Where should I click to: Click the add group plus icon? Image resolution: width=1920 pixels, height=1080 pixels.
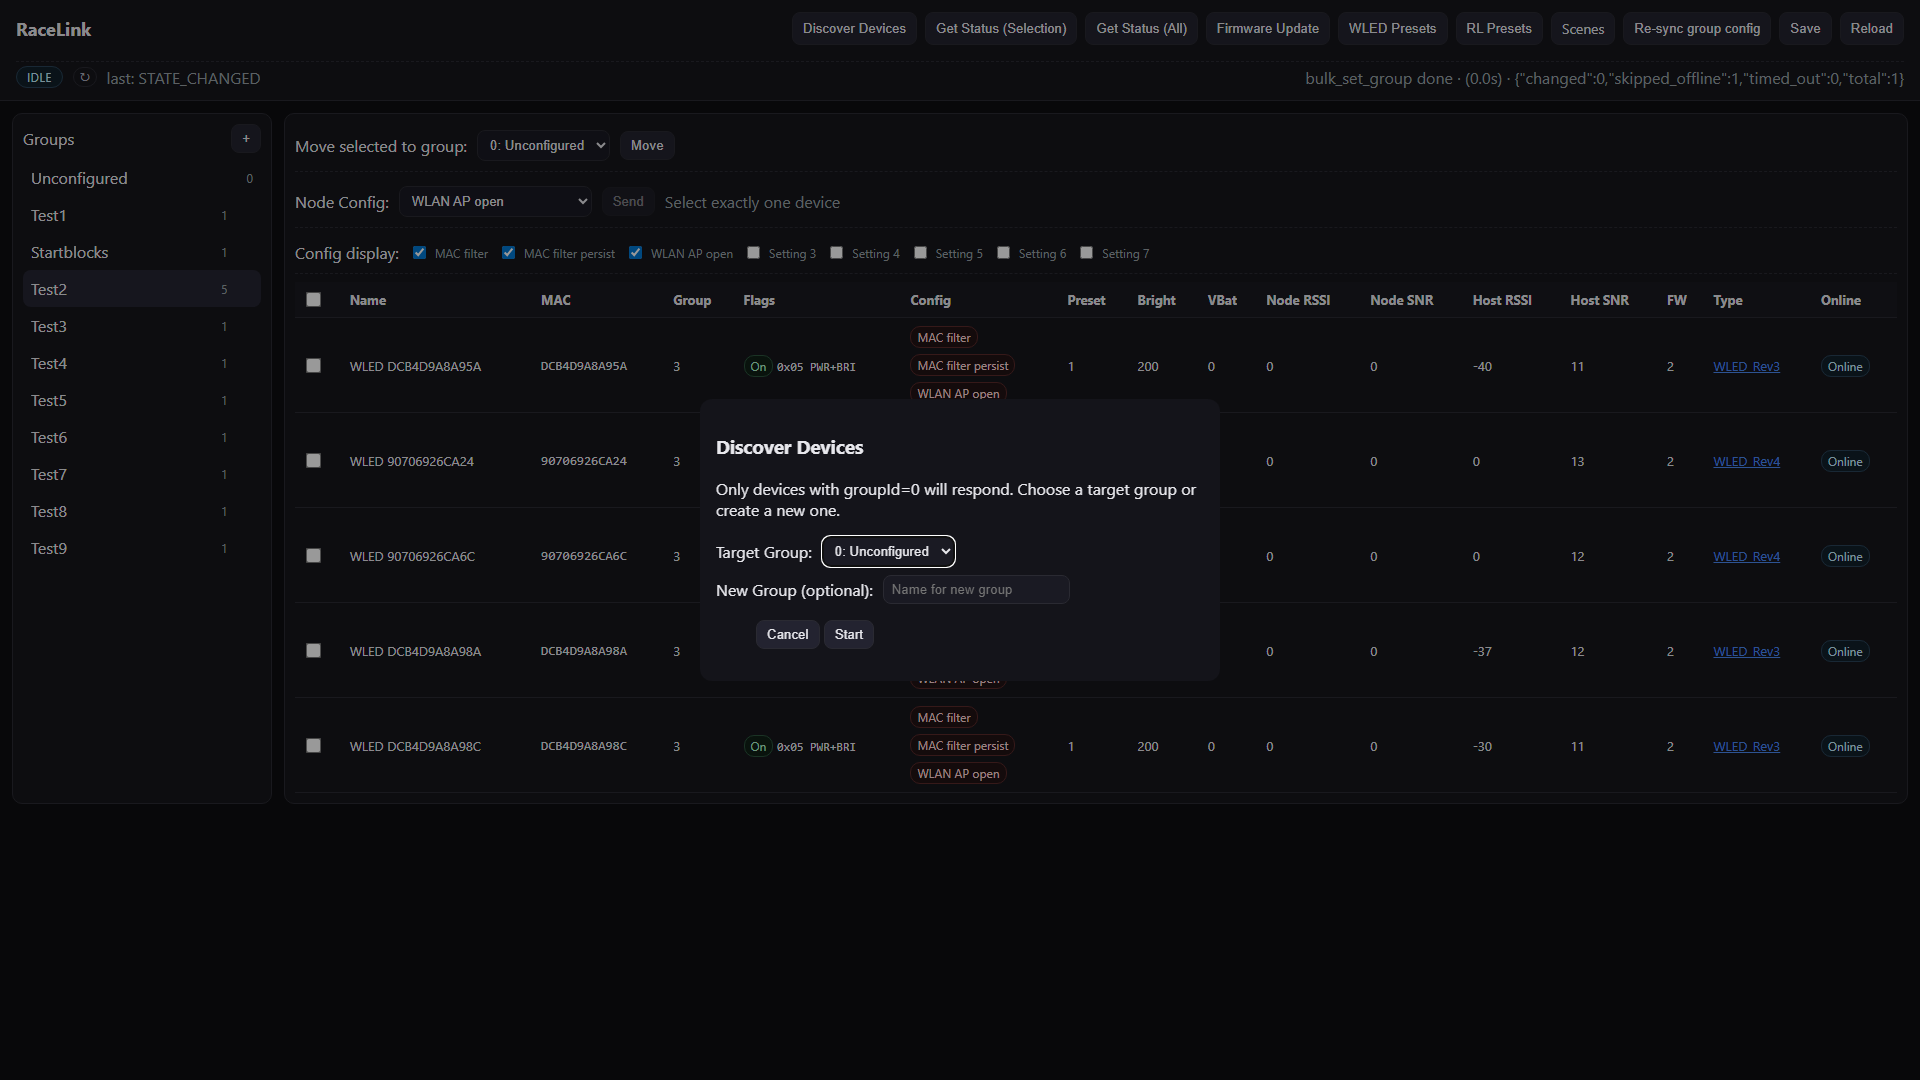click(x=246, y=139)
